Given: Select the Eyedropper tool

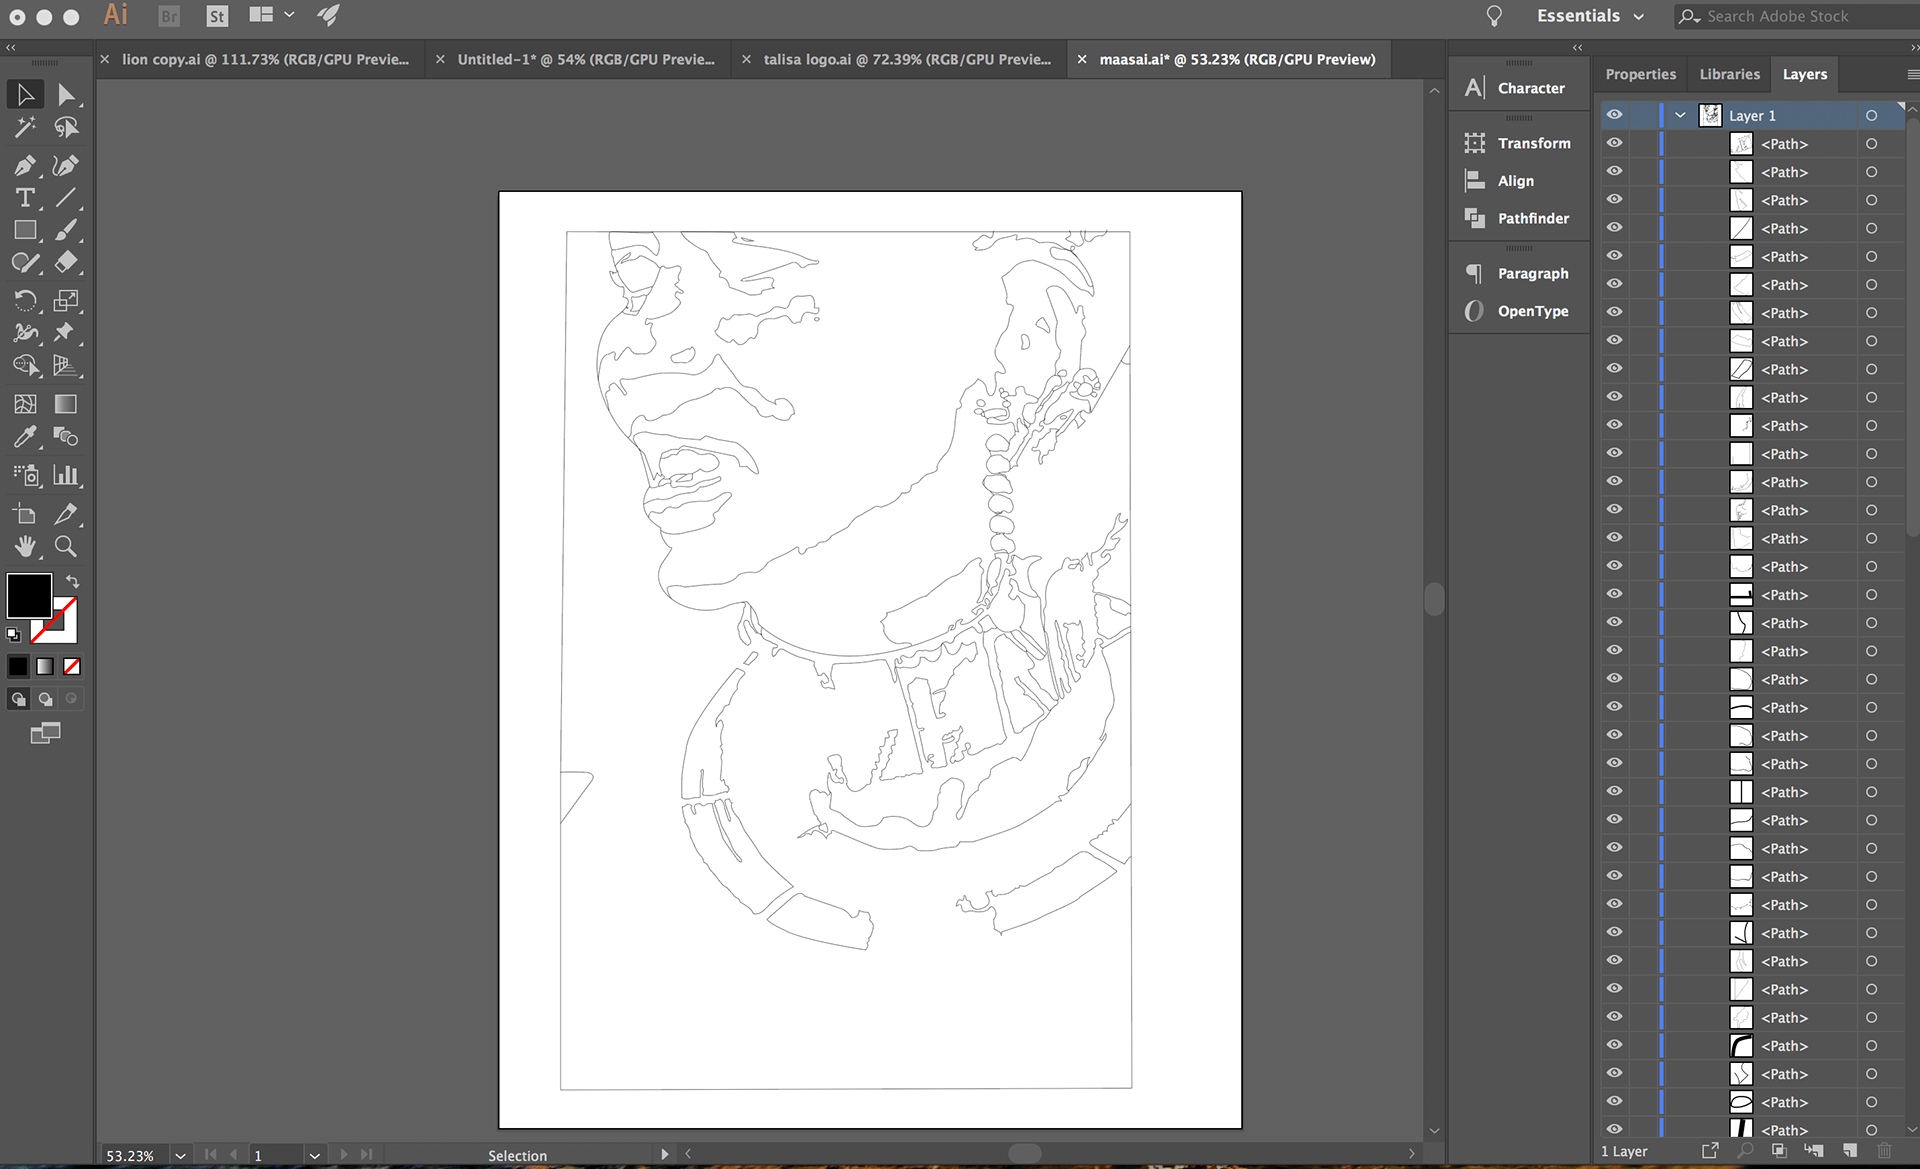Looking at the screenshot, I should (x=25, y=437).
